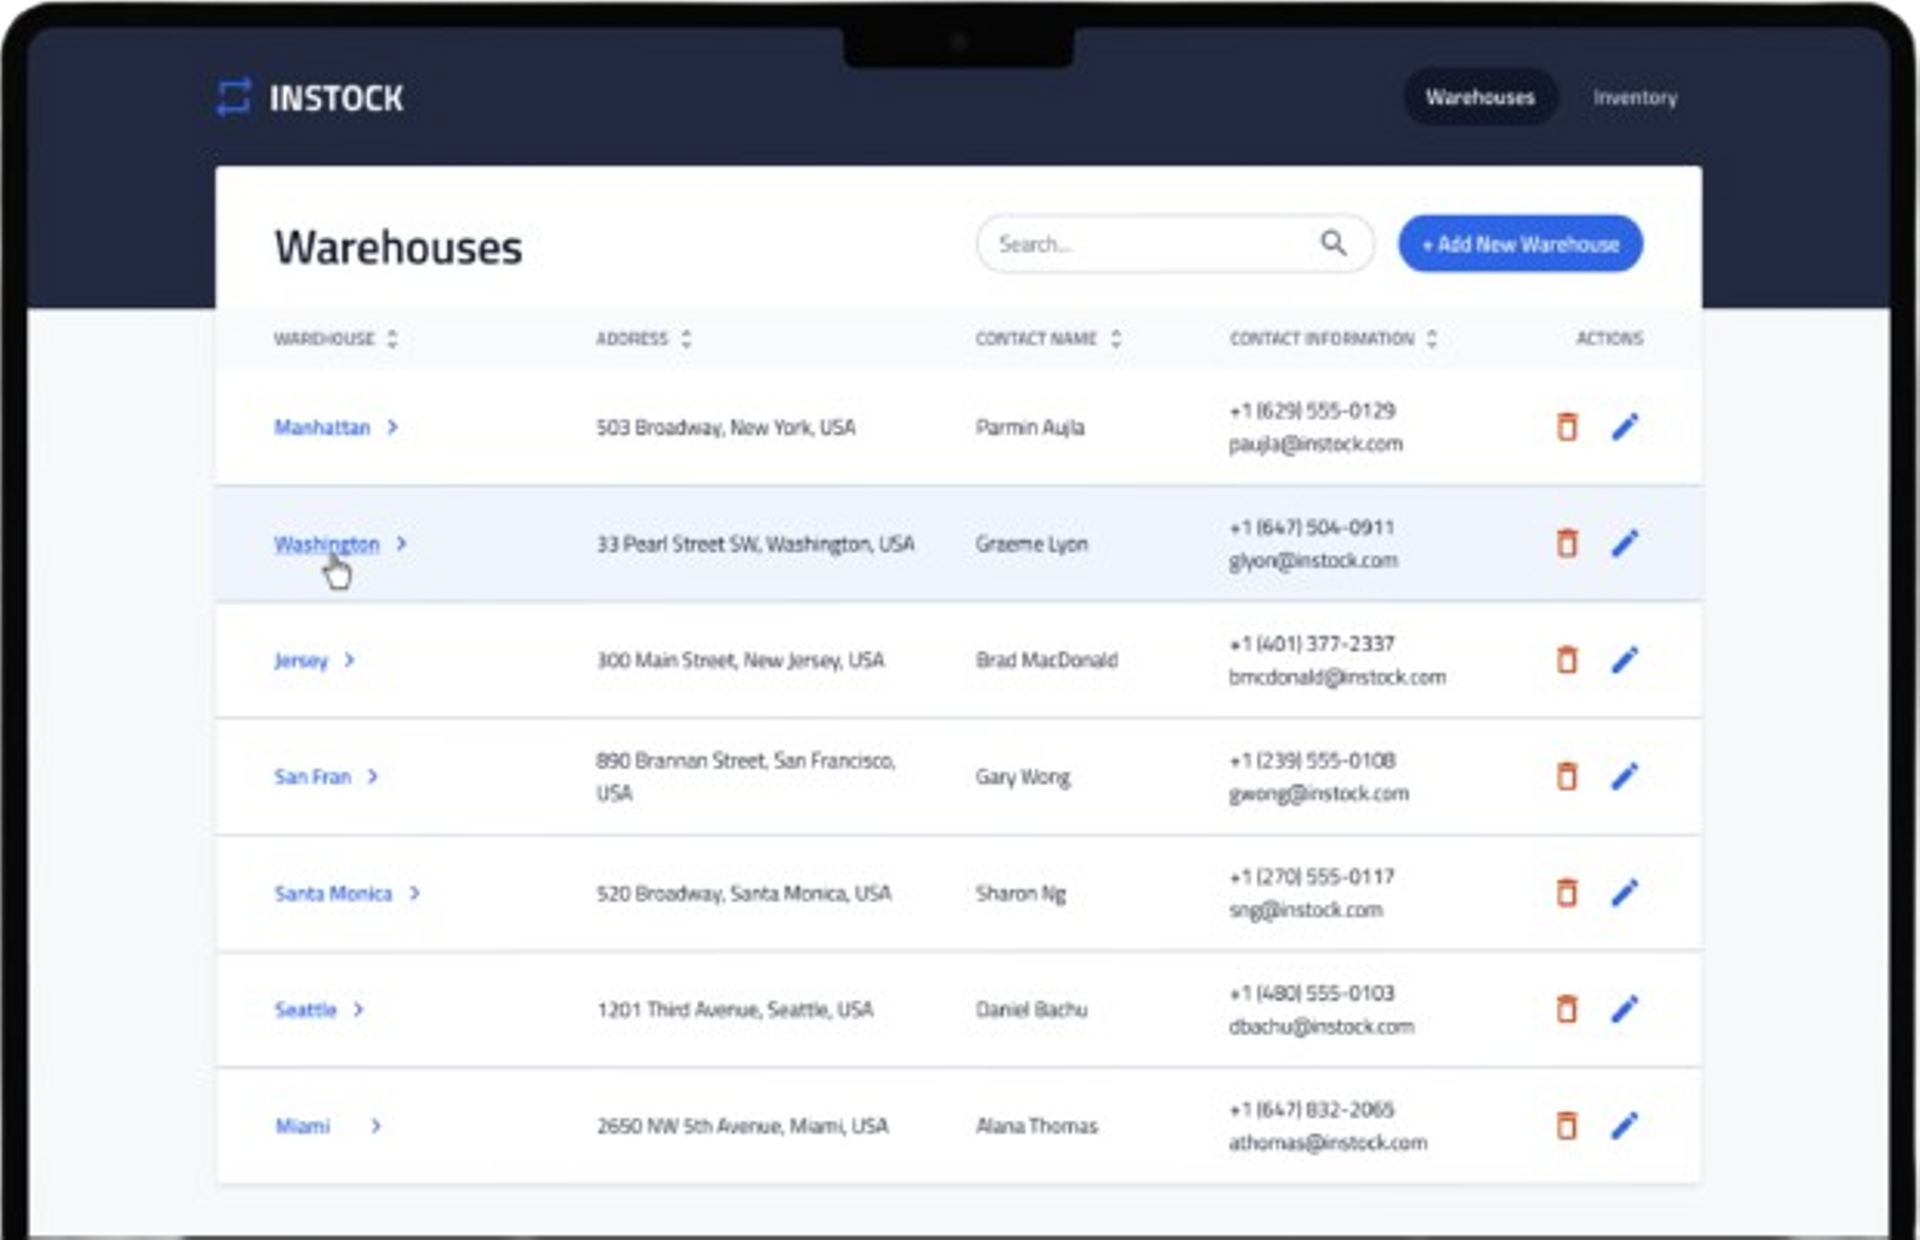1920x1240 pixels.
Task: Sort by Contact Information column arrows
Action: pos(1432,339)
